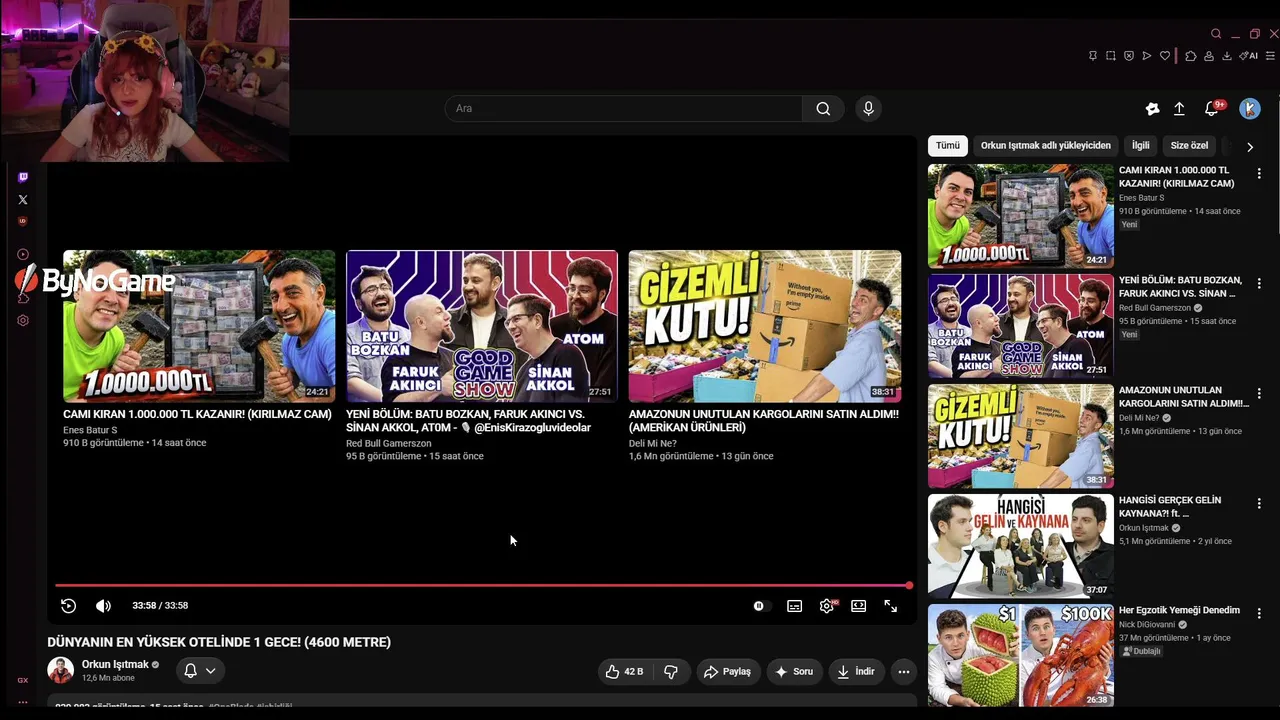Open the YouTube create button
The height and width of the screenshot is (720, 1280).
click(x=1152, y=109)
